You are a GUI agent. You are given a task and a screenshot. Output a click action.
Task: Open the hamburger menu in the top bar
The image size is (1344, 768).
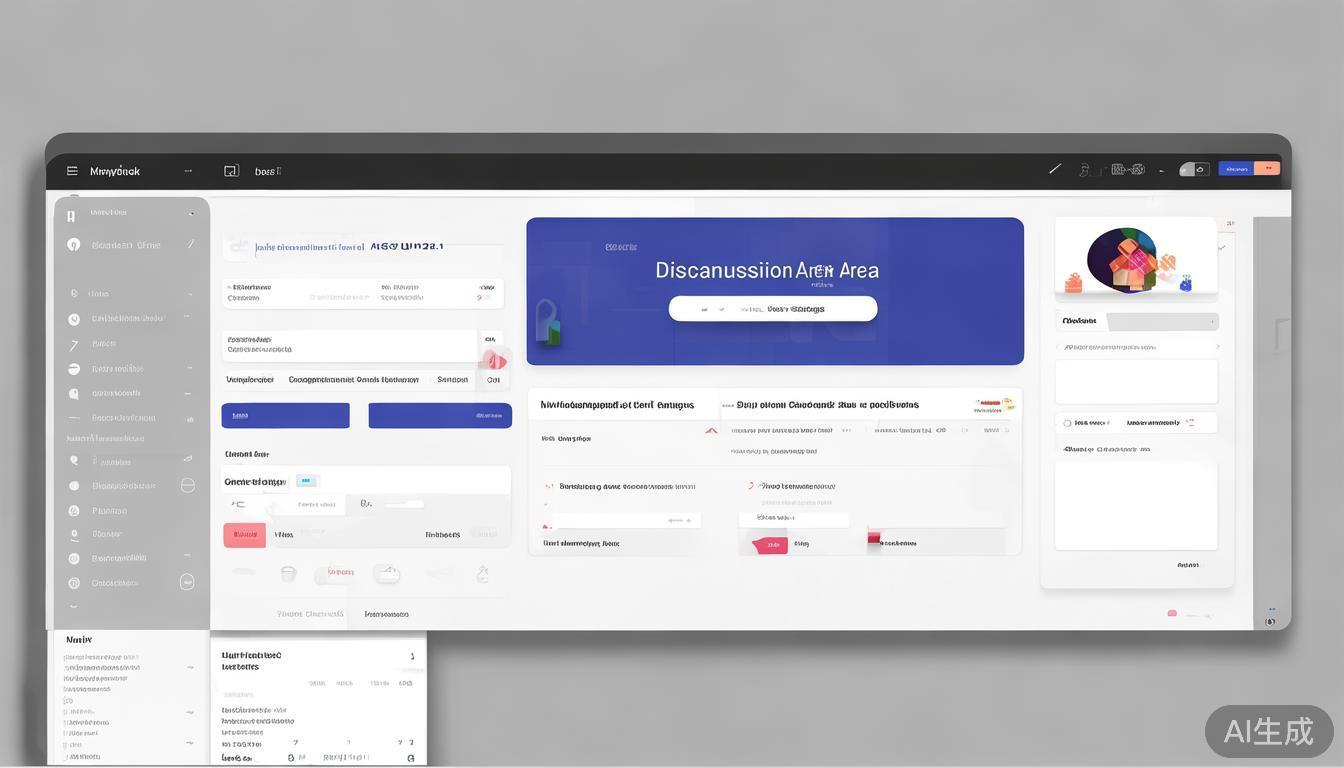[72, 171]
